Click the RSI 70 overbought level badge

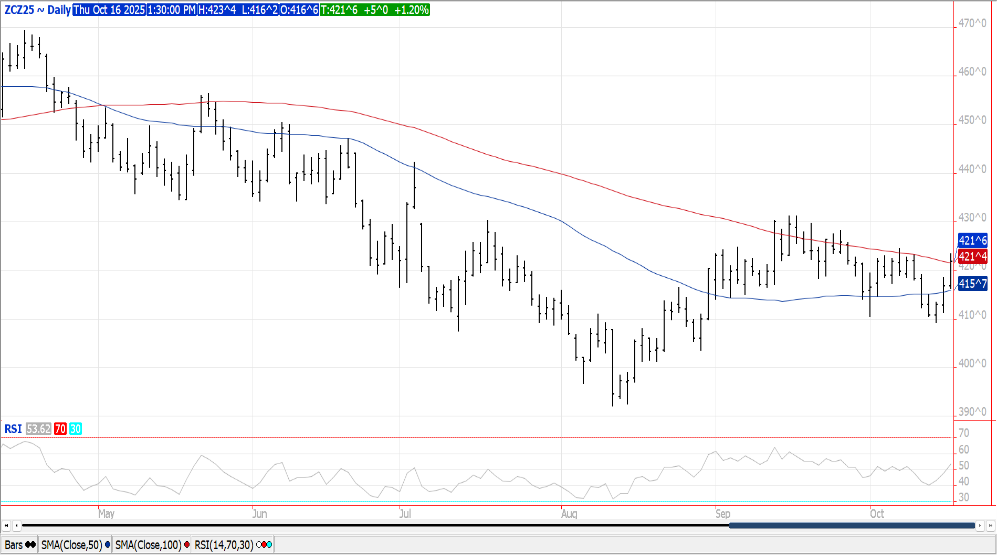(60, 429)
